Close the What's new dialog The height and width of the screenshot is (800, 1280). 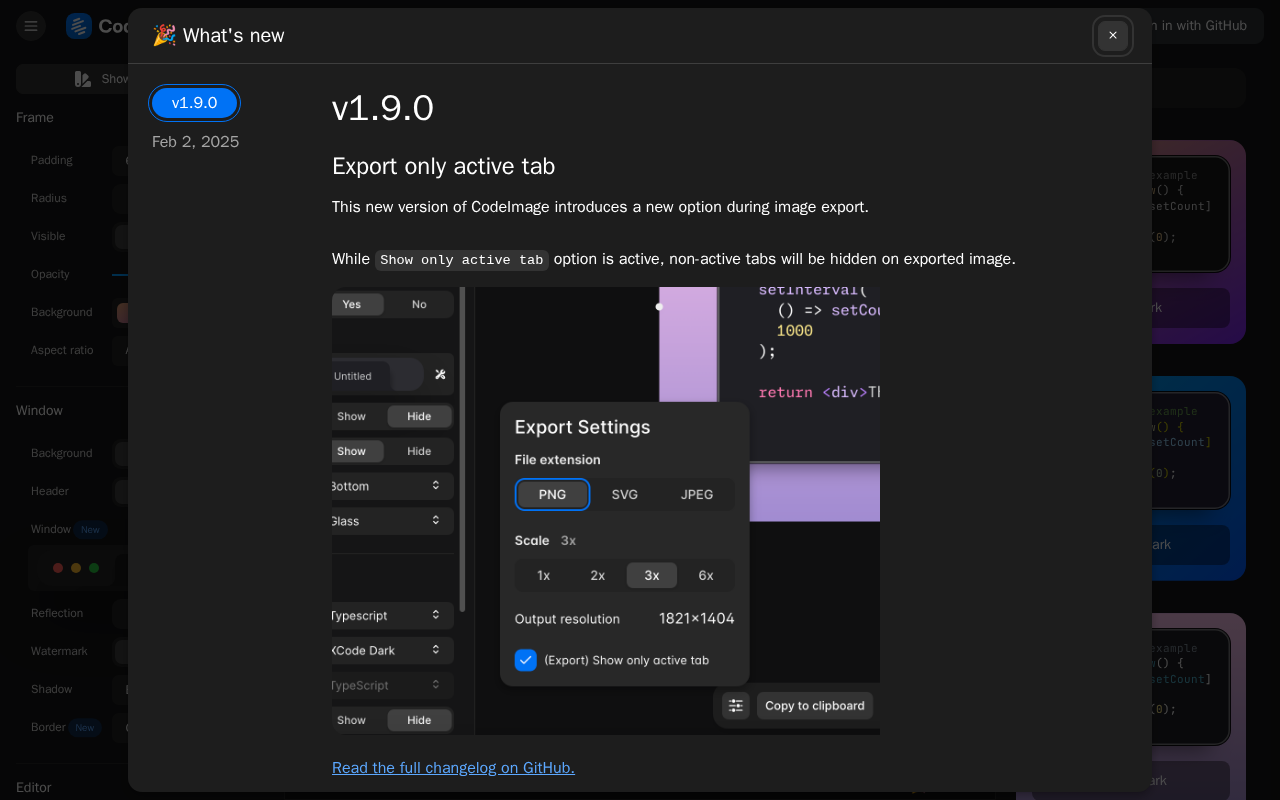1112,36
